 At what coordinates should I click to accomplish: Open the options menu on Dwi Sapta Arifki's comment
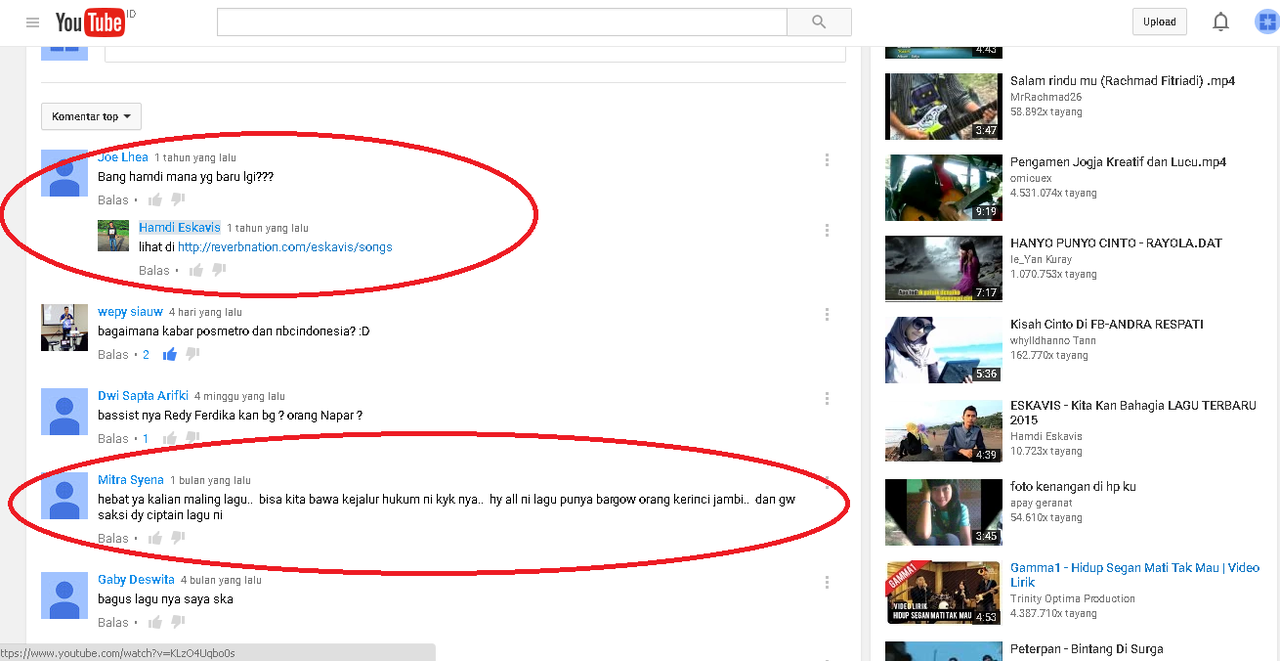(x=827, y=398)
